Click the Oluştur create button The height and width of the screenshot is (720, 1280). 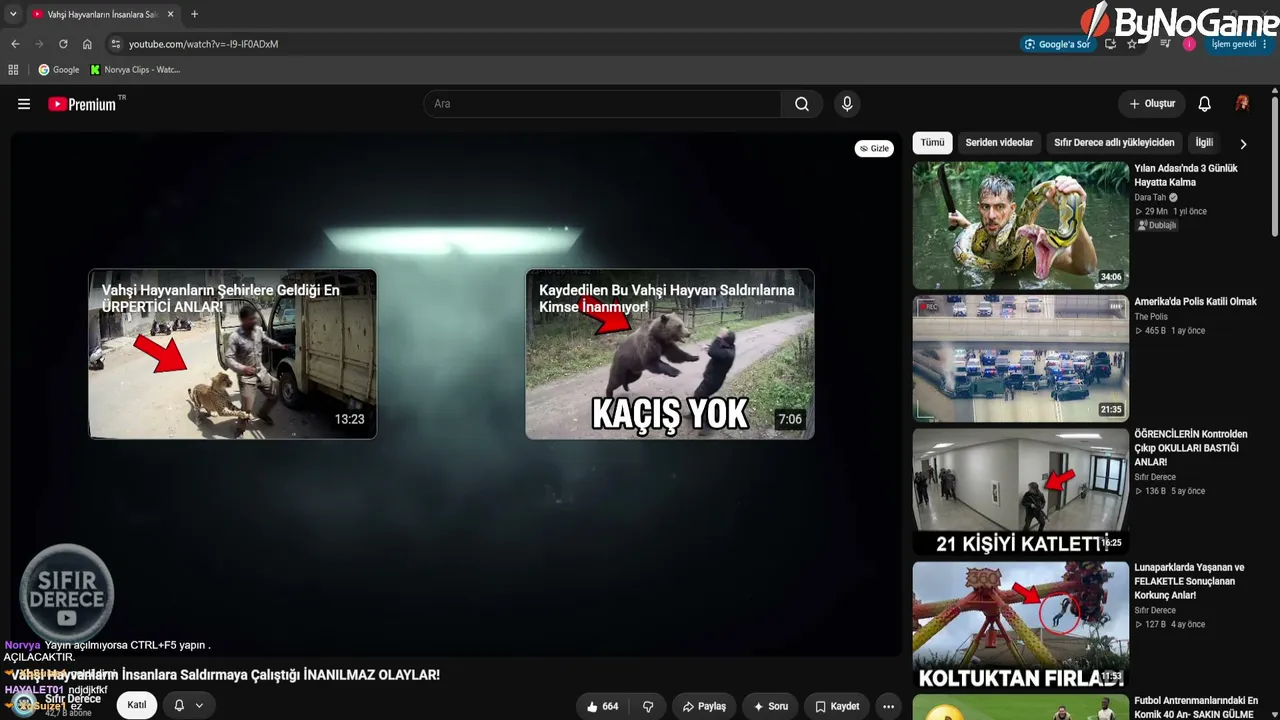1152,104
